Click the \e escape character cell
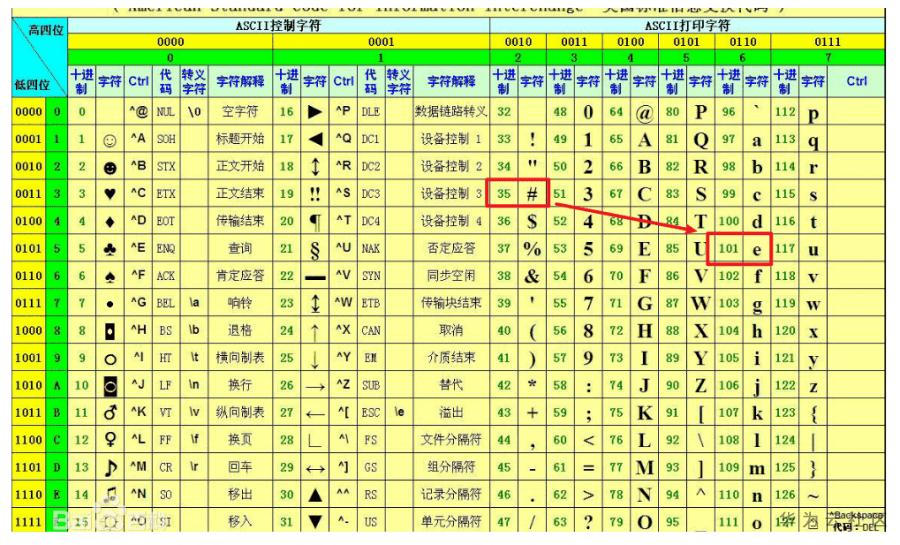Viewport: 900px width, 545px height. pyautogui.click(x=399, y=412)
